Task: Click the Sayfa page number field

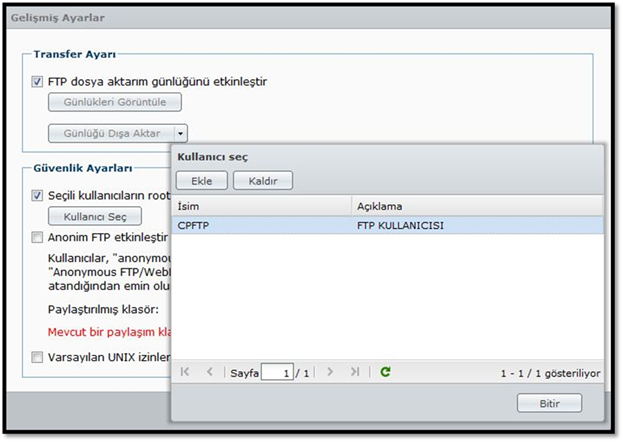Action: click(x=277, y=373)
